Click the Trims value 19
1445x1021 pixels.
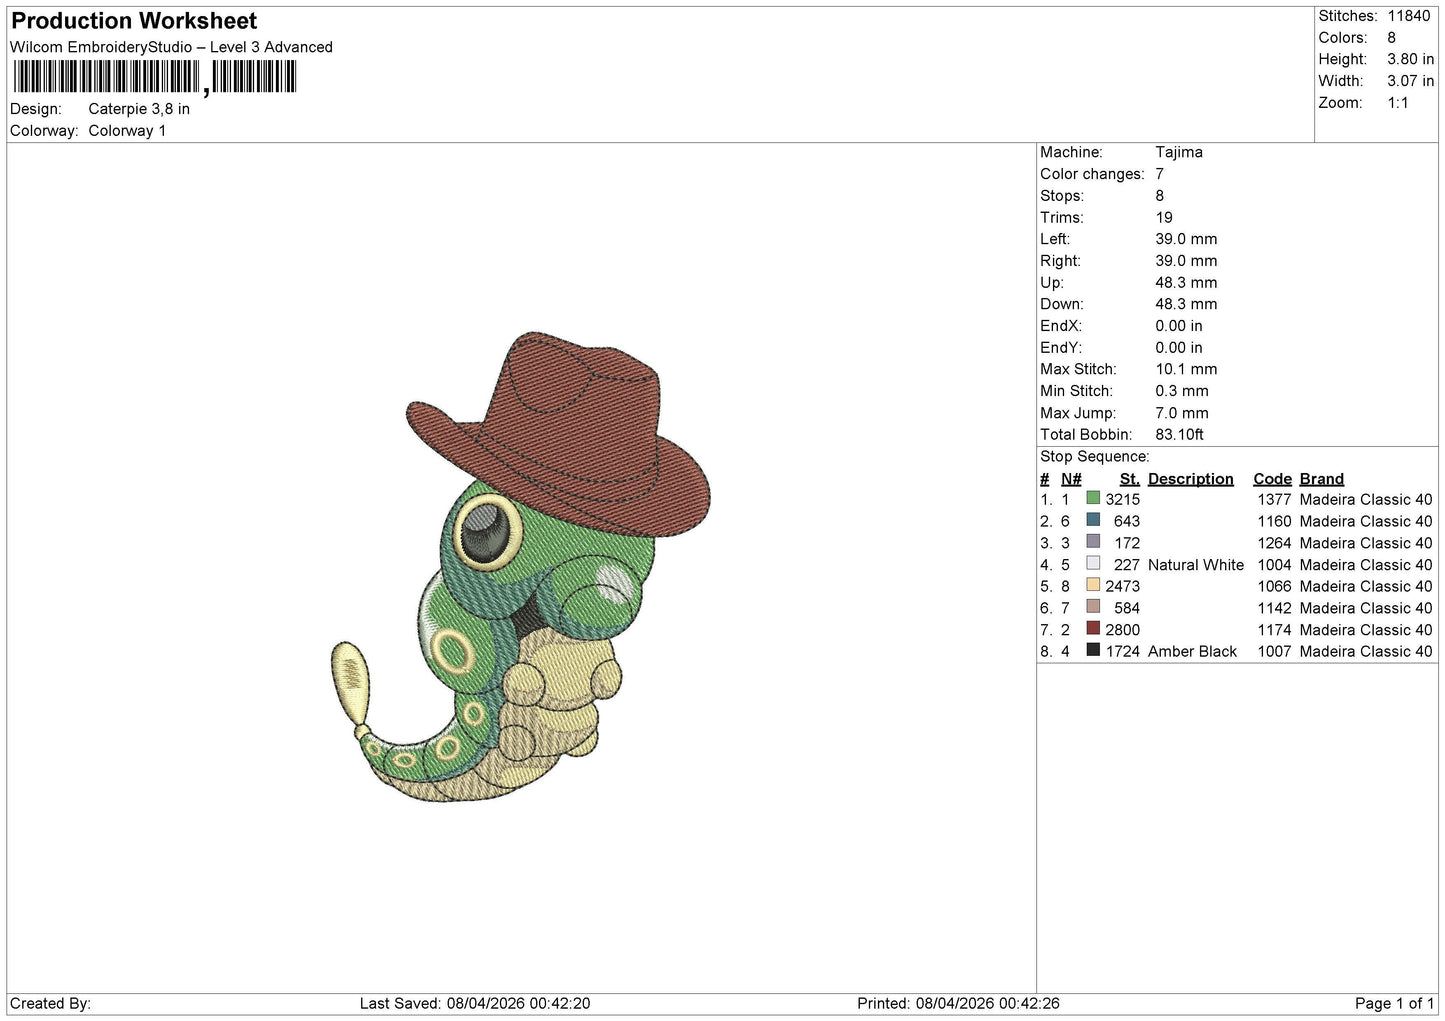(1164, 217)
